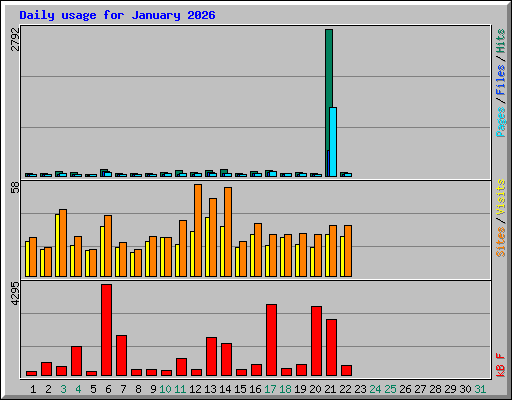Viewport: 512px width, 400px height.
Task: Click day label 19 on the x-axis
Action: click(x=300, y=389)
